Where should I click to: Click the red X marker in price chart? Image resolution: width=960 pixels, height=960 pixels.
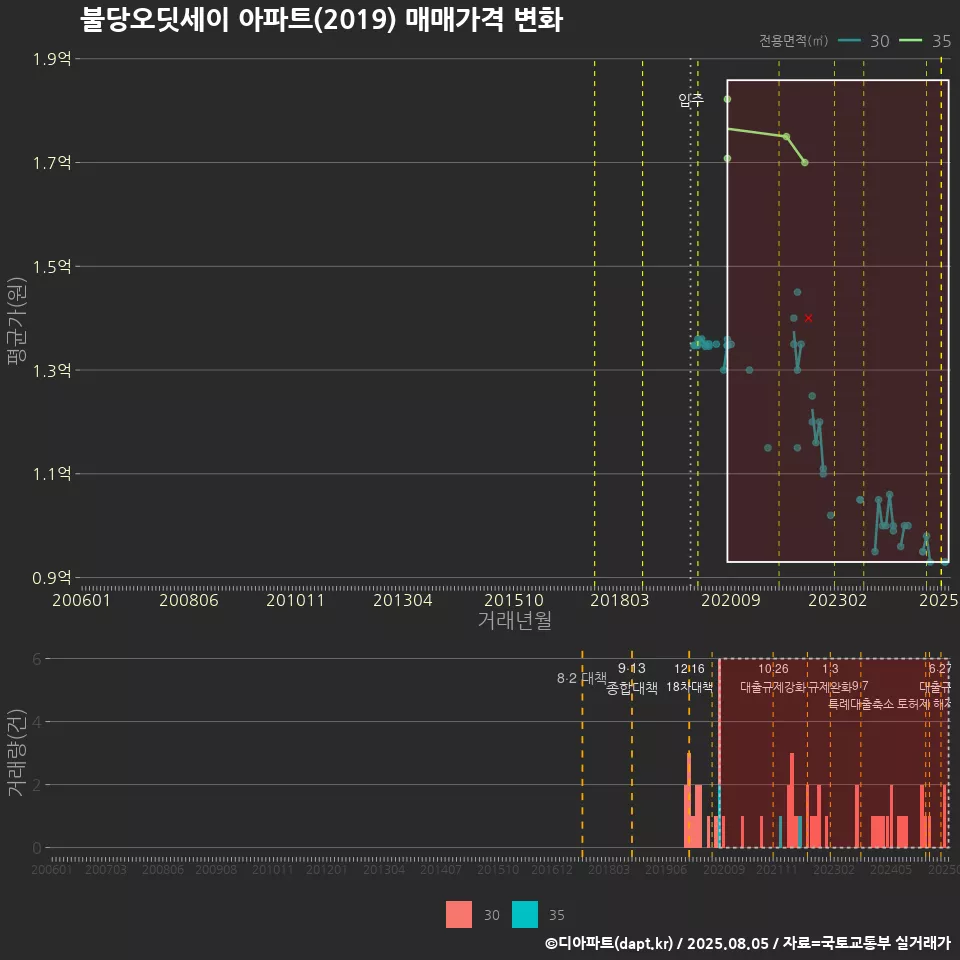[x=808, y=318]
